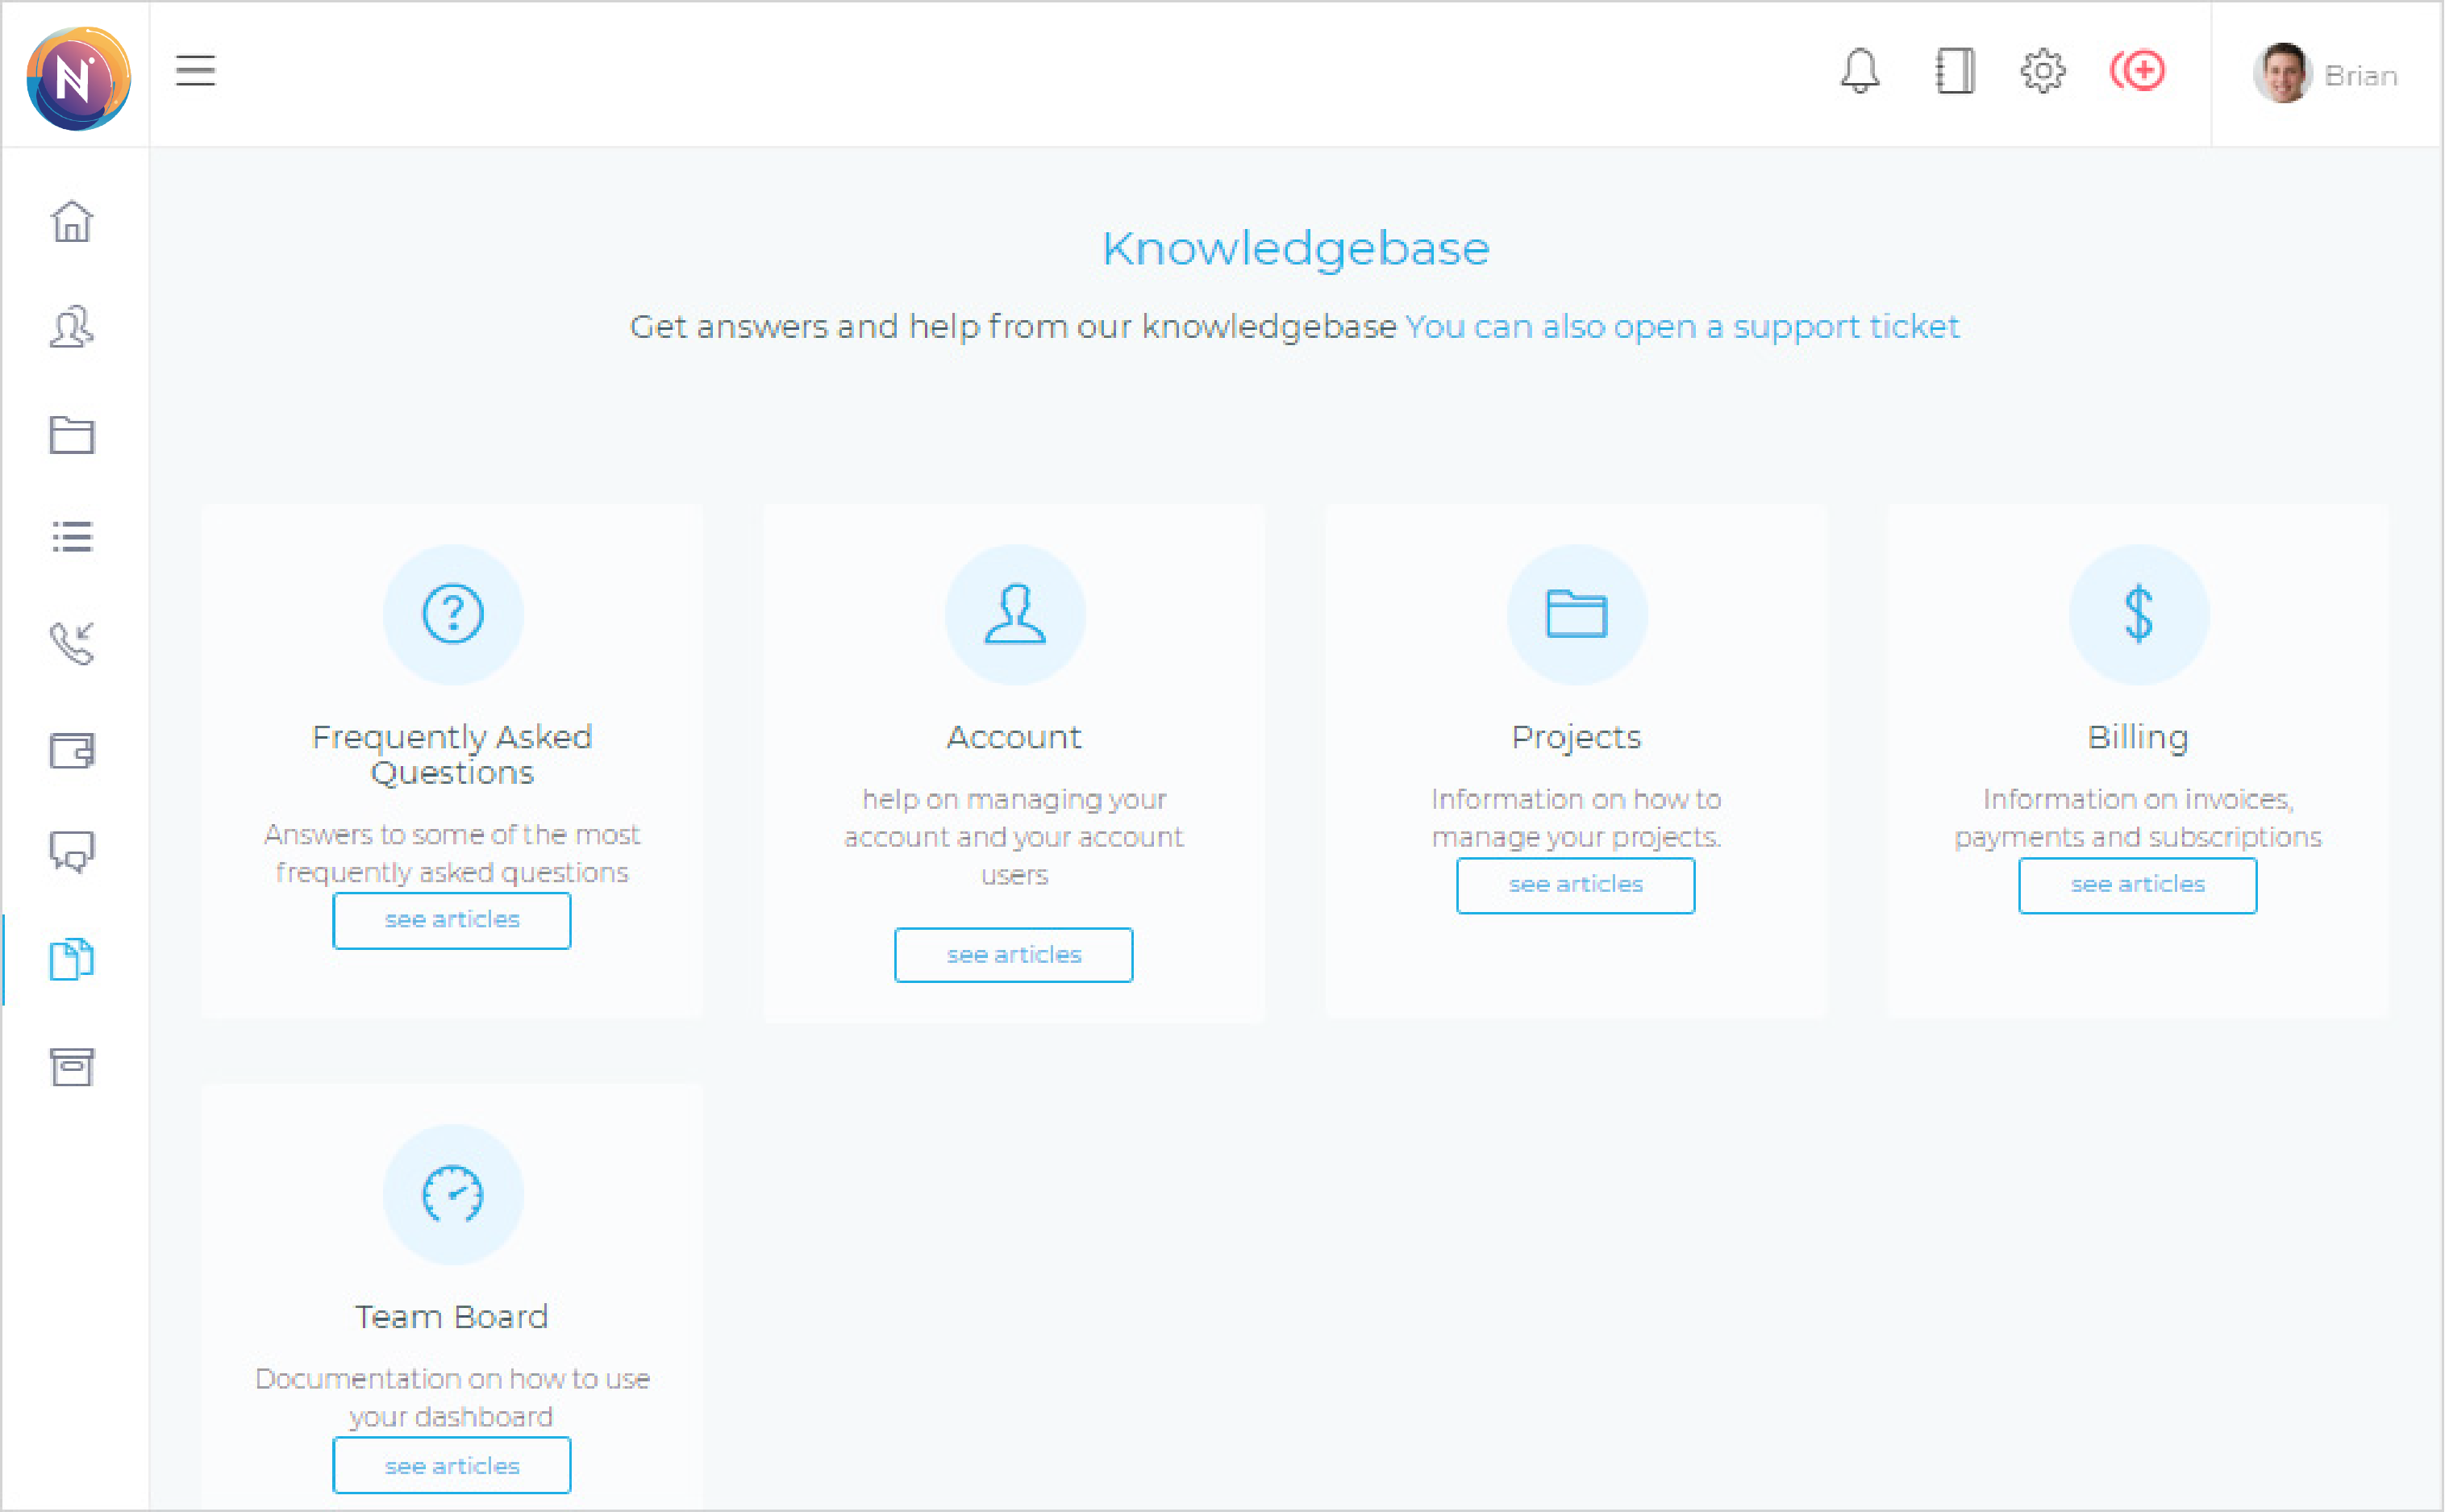Click the NextLoop logo
2445x1512 pixels.
[x=77, y=77]
